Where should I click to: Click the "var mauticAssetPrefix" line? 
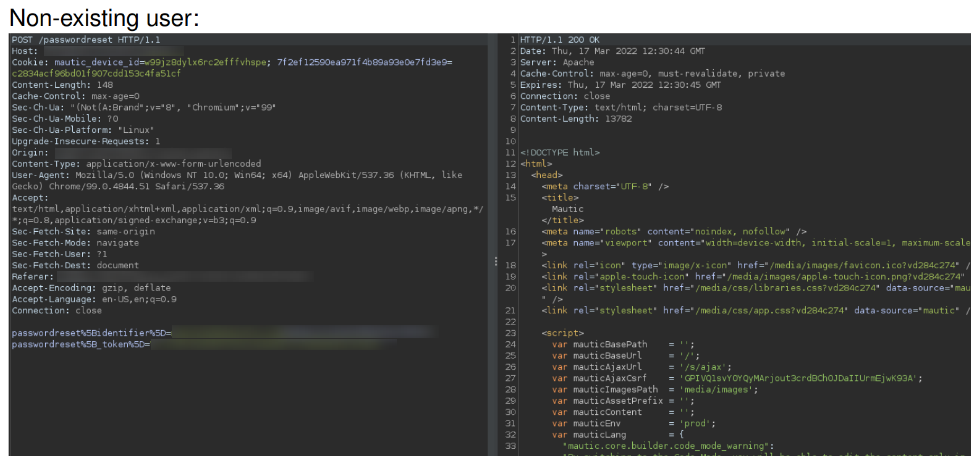(624, 401)
